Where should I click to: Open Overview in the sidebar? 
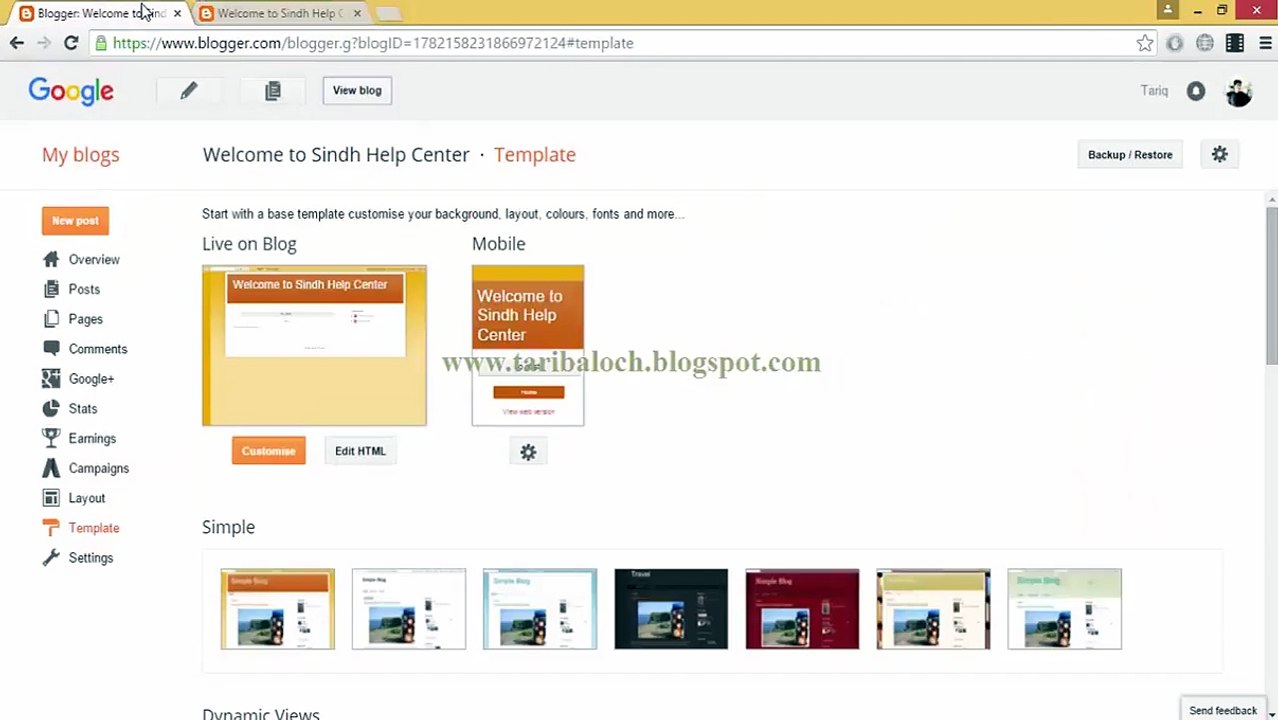click(x=94, y=259)
